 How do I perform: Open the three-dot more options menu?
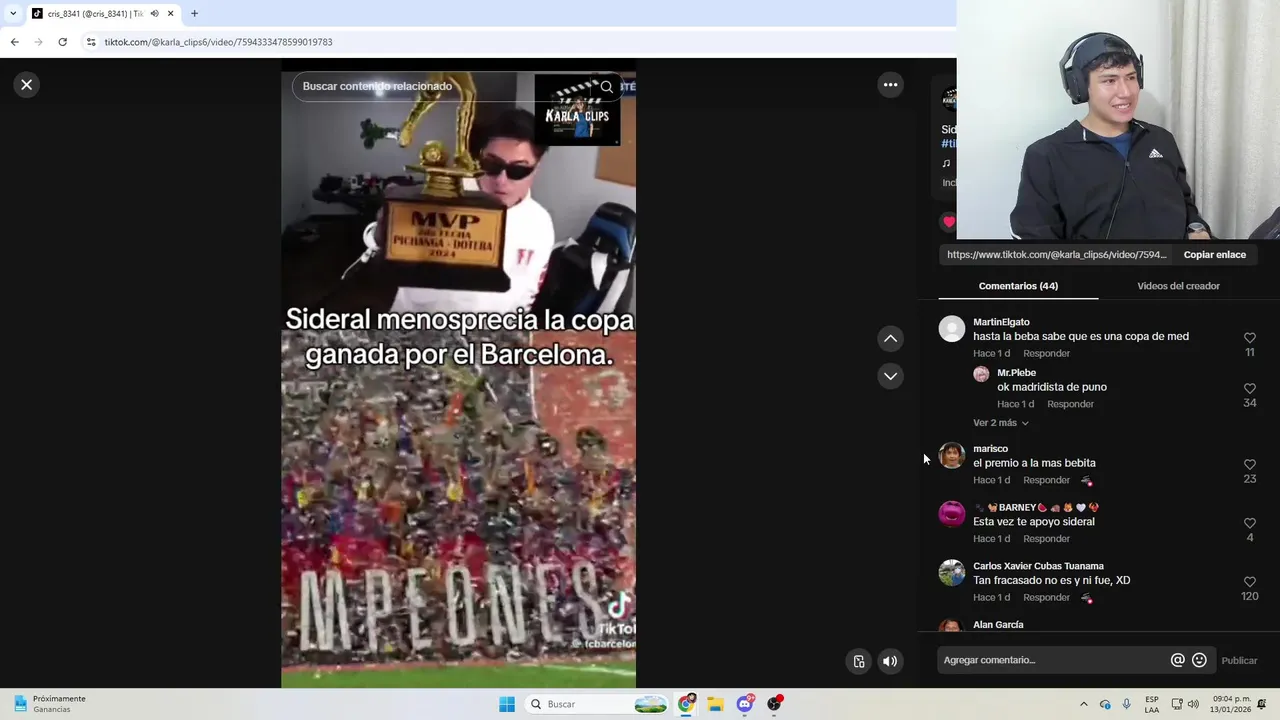pos(890,85)
